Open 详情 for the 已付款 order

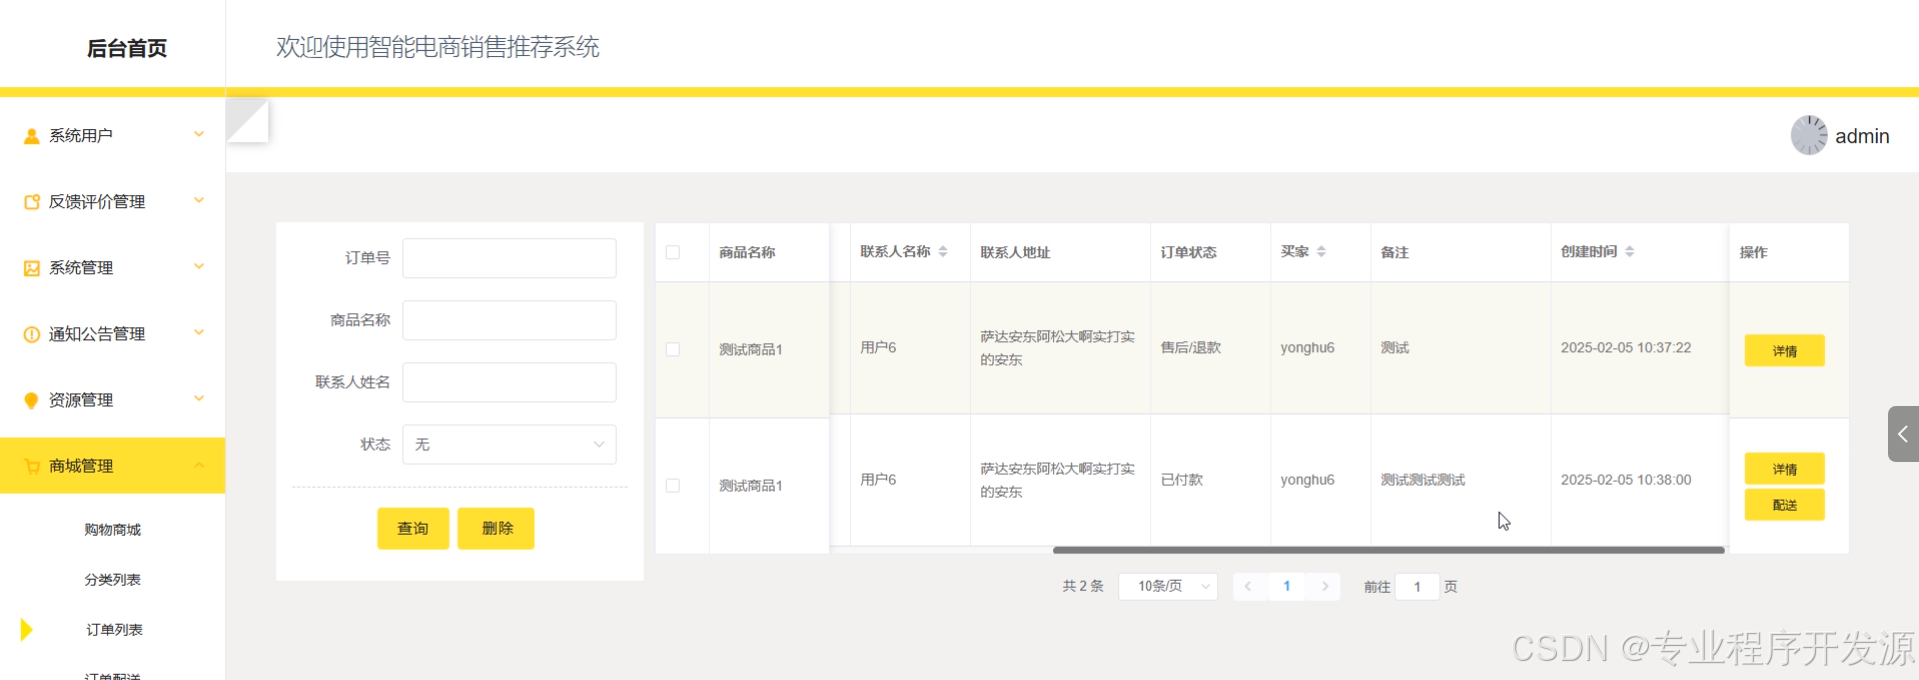pyautogui.click(x=1785, y=469)
